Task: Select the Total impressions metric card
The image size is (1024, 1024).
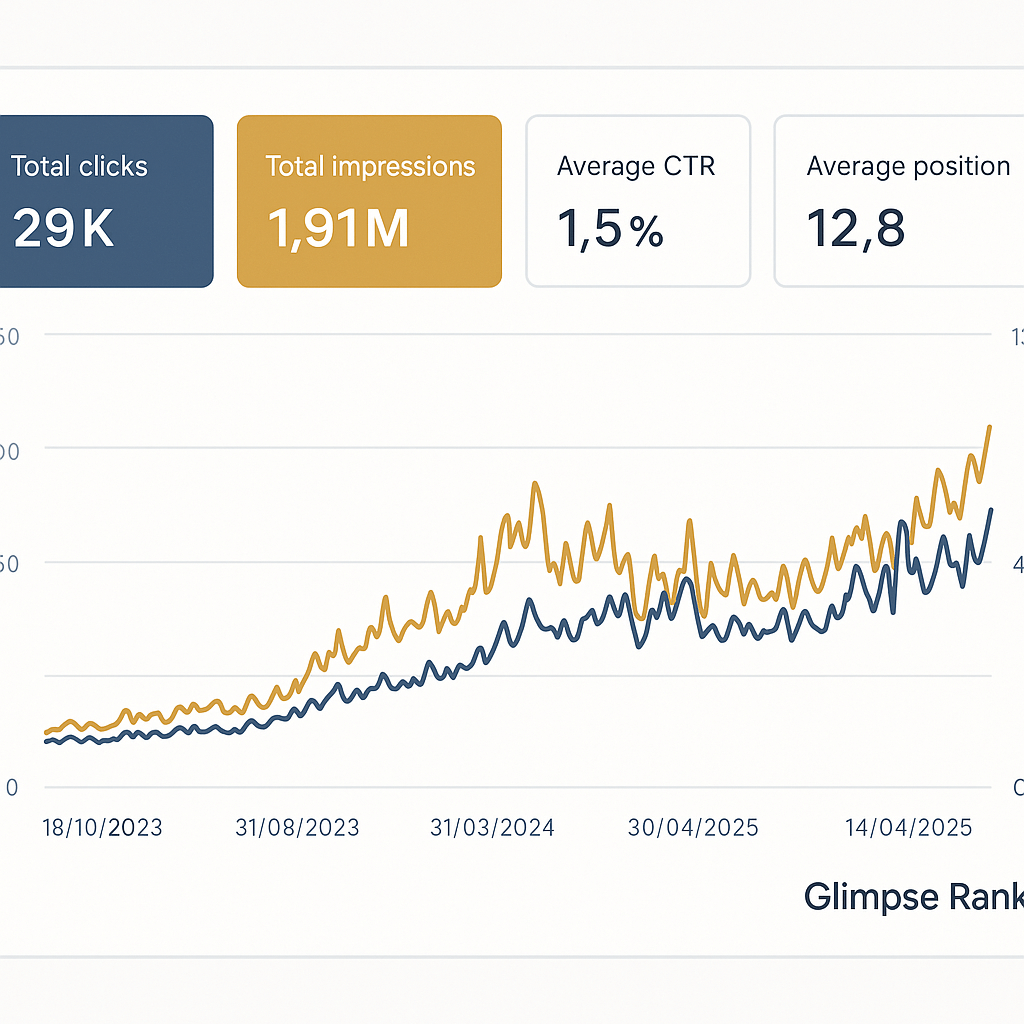Action: click(368, 200)
